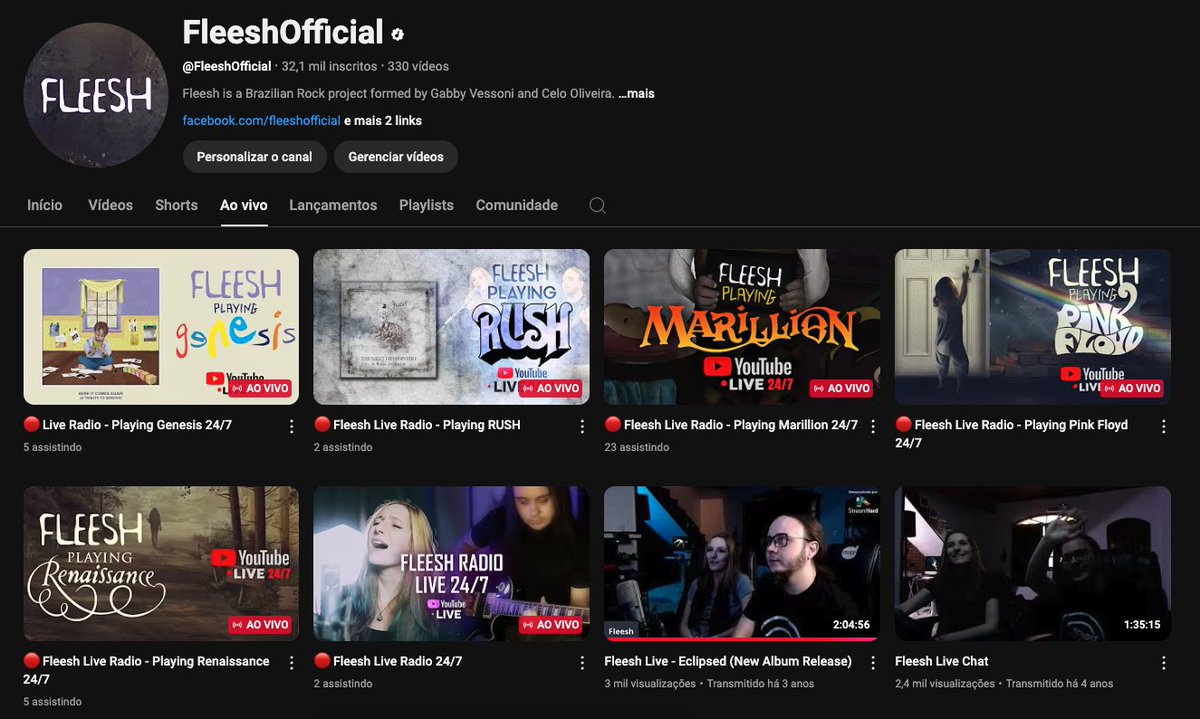Switch to the Início tab
The width and height of the screenshot is (1200, 719).
pos(45,205)
